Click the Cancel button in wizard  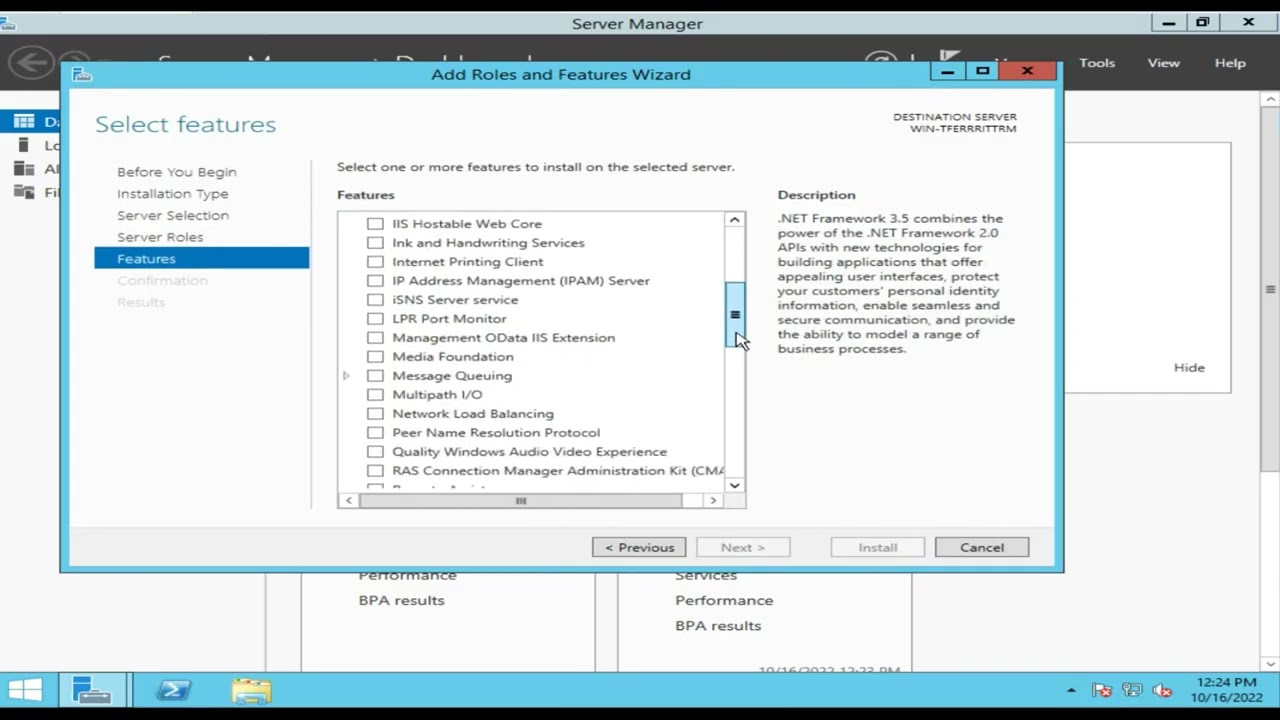click(982, 547)
